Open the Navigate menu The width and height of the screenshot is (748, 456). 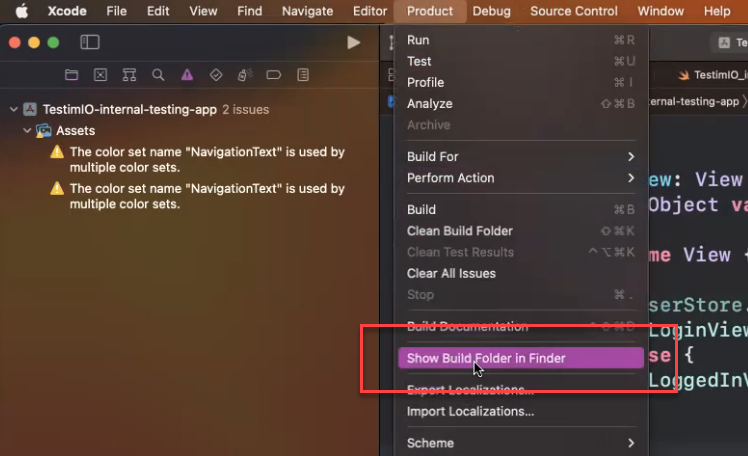click(307, 11)
